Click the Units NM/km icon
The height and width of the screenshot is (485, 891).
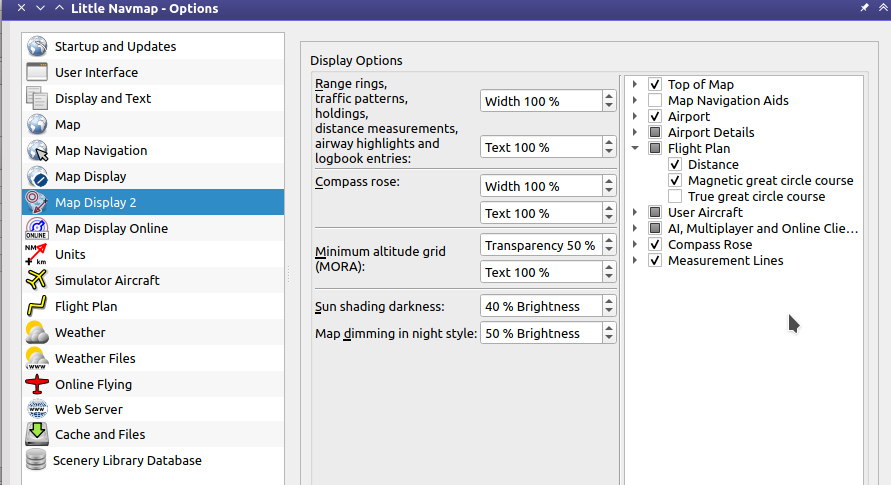pyautogui.click(x=36, y=254)
